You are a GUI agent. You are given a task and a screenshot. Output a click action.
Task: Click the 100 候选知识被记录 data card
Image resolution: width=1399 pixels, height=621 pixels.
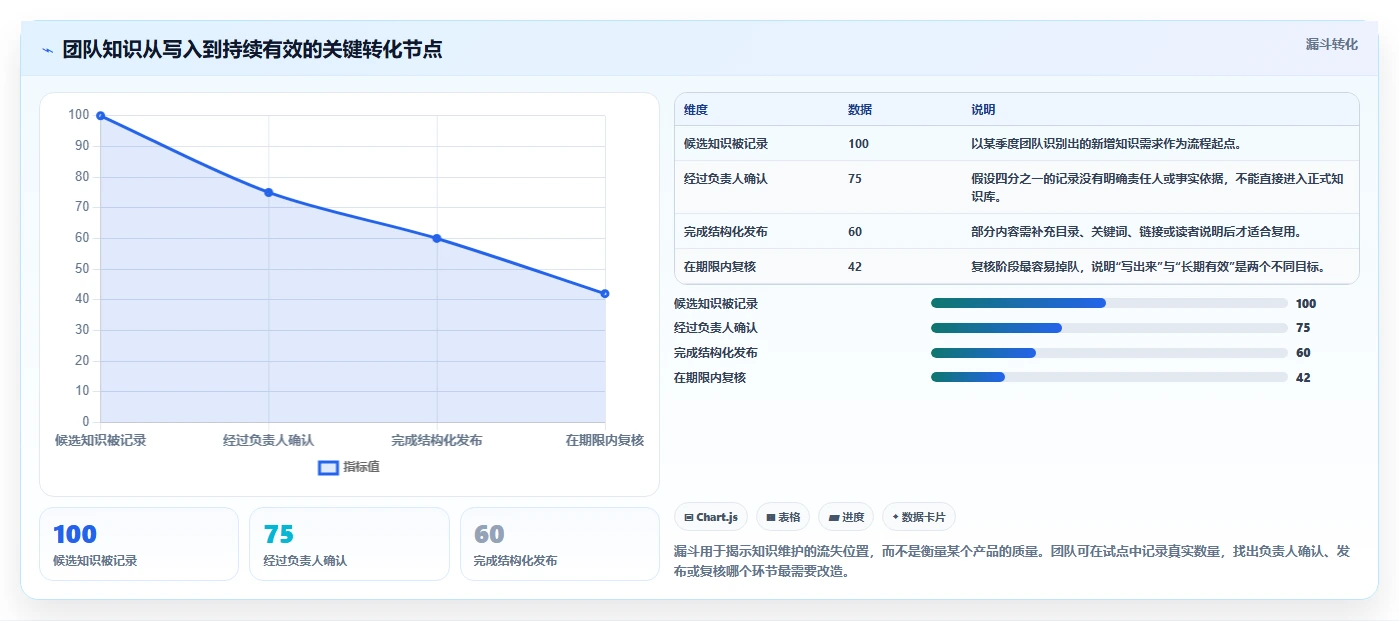[139, 544]
